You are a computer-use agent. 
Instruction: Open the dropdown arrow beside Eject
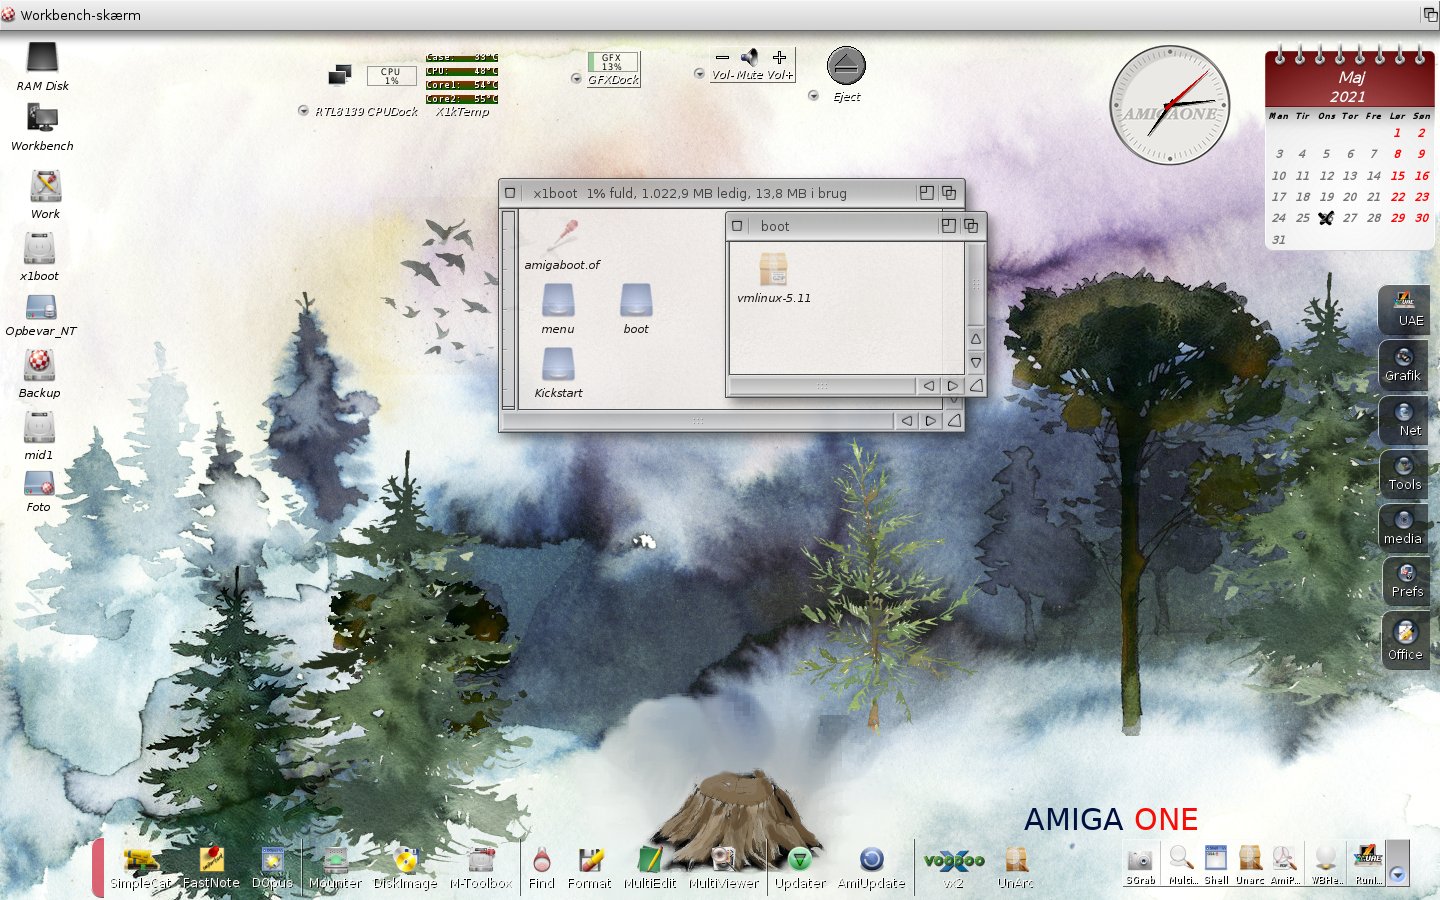tap(813, 96)
